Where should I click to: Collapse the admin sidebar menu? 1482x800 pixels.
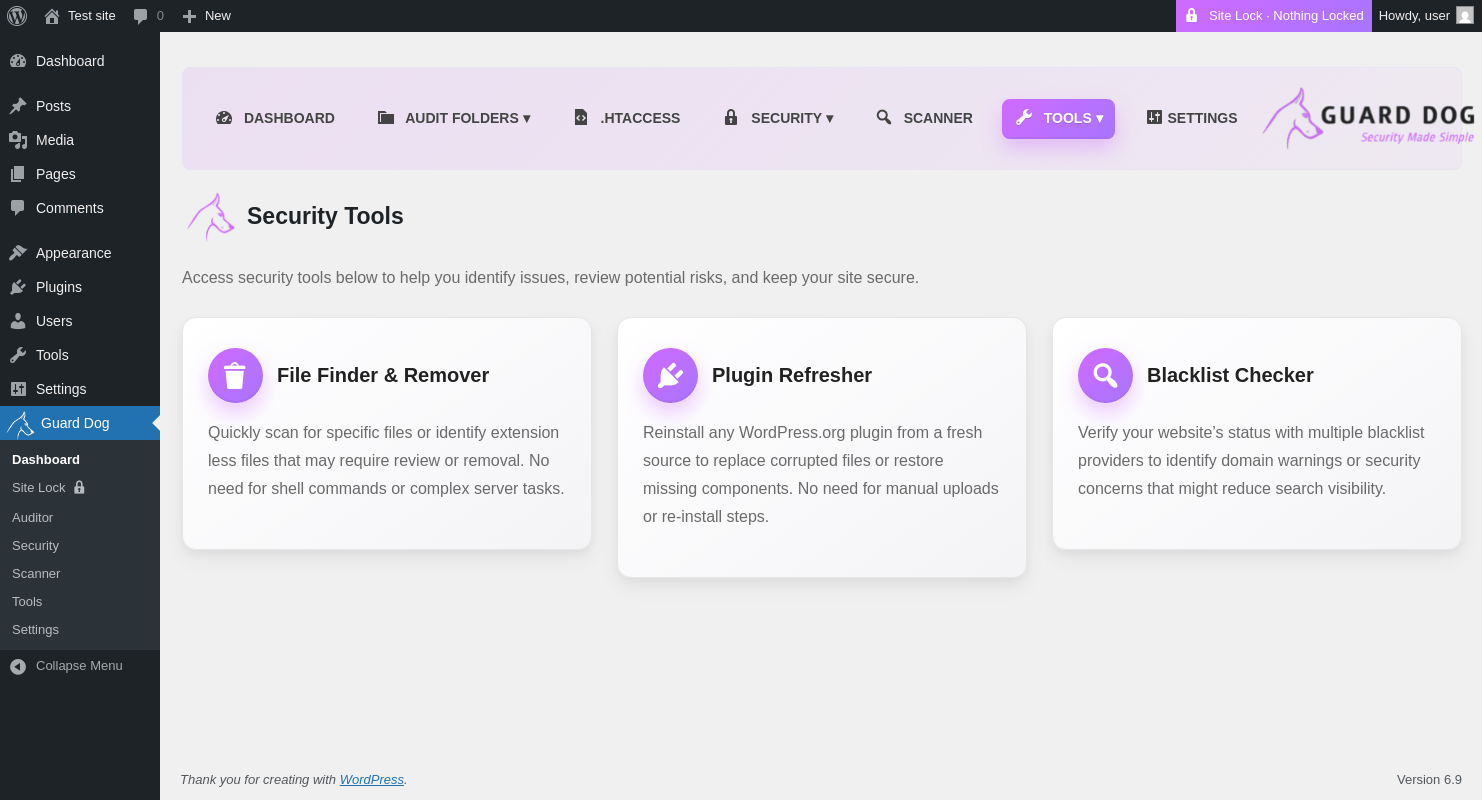pos(80,666)
